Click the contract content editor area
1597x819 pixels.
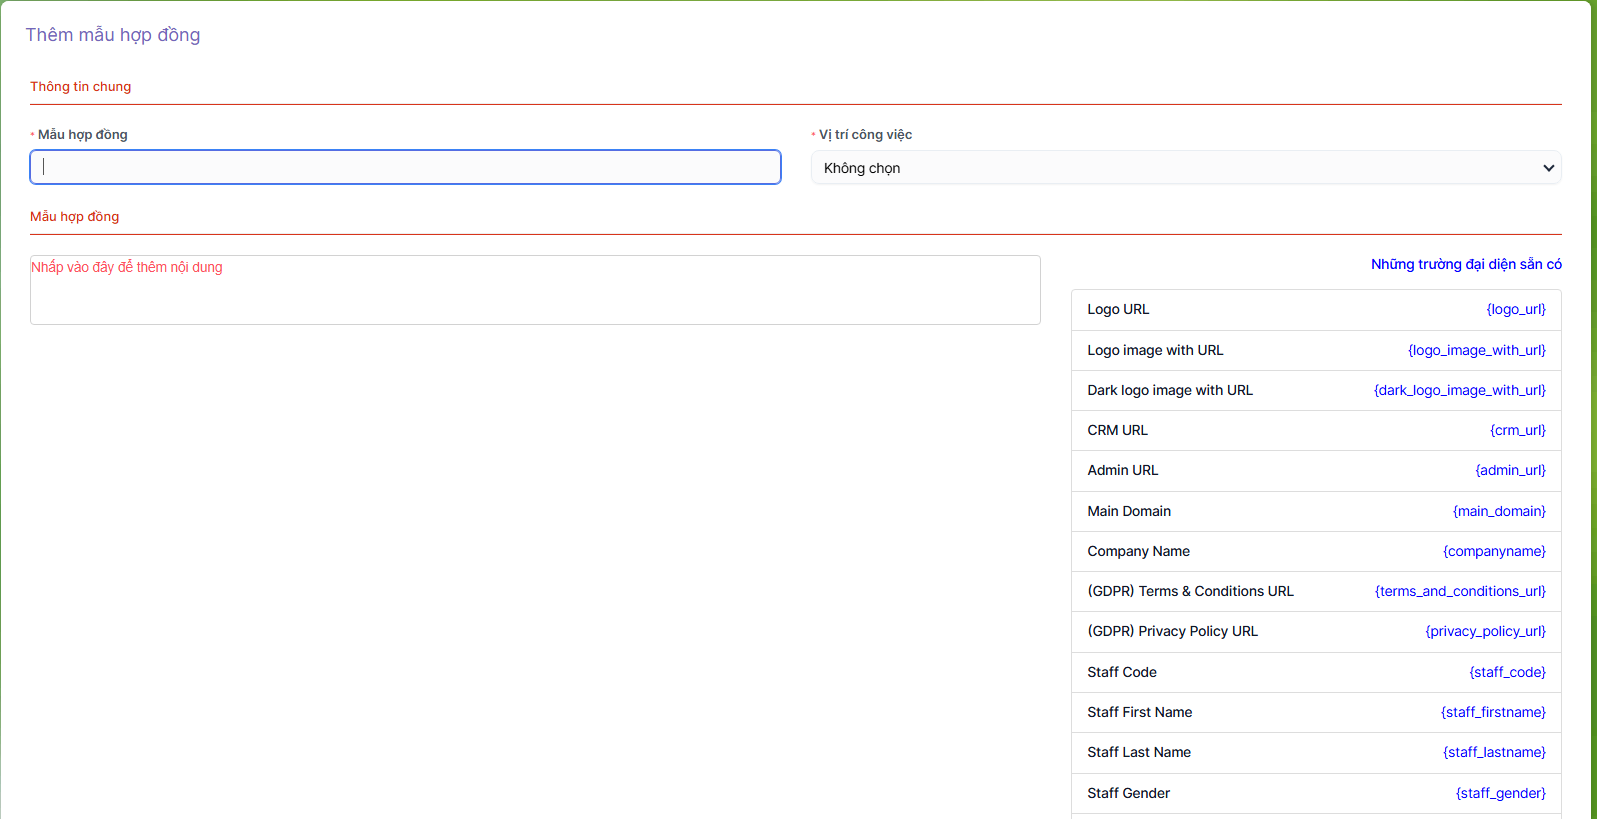(x=535, y=290)
